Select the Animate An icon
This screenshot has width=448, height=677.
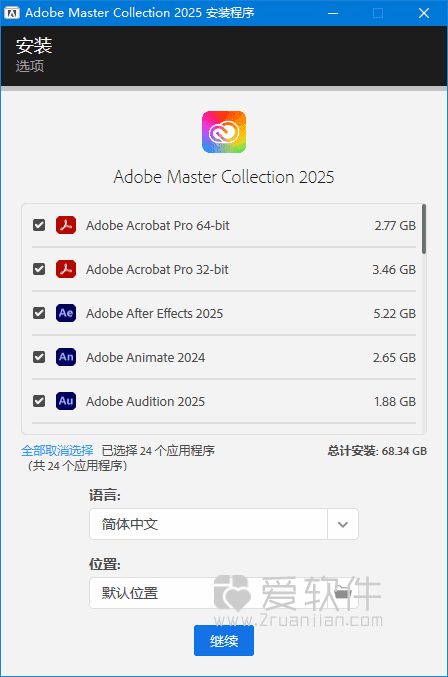(66, 357)
